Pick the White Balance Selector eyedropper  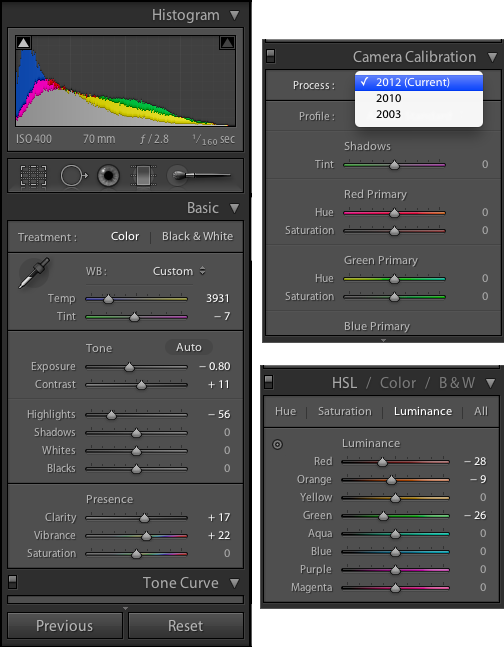[x=34, y=273]
